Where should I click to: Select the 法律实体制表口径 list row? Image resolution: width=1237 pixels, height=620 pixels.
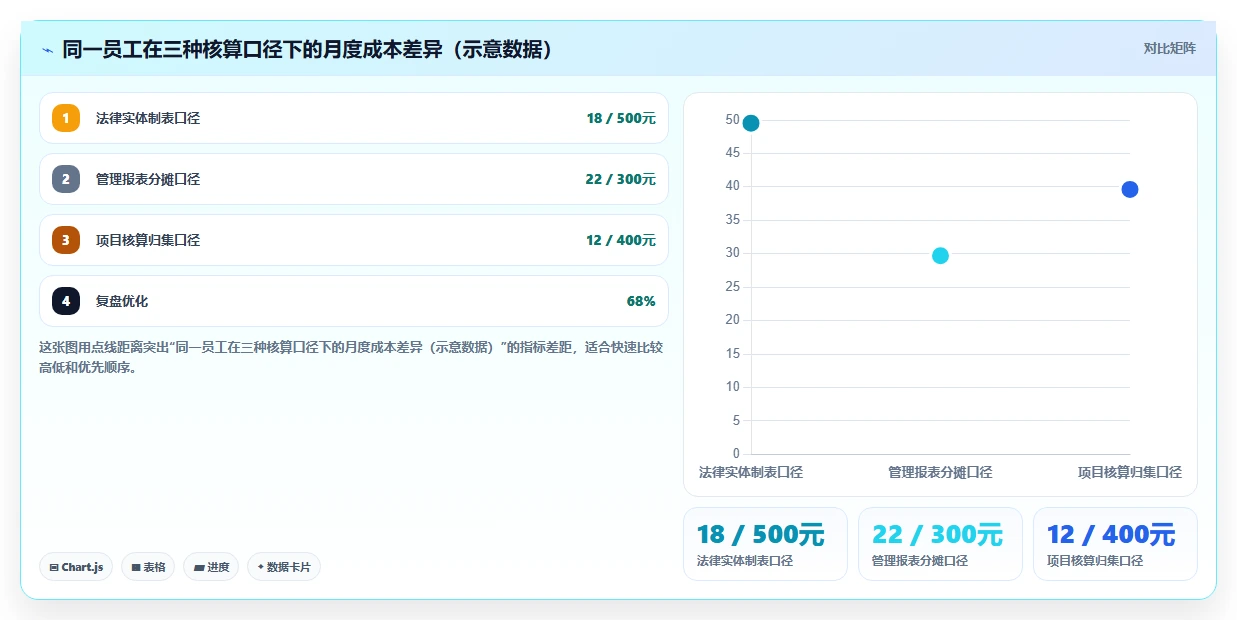click(354, 118)
